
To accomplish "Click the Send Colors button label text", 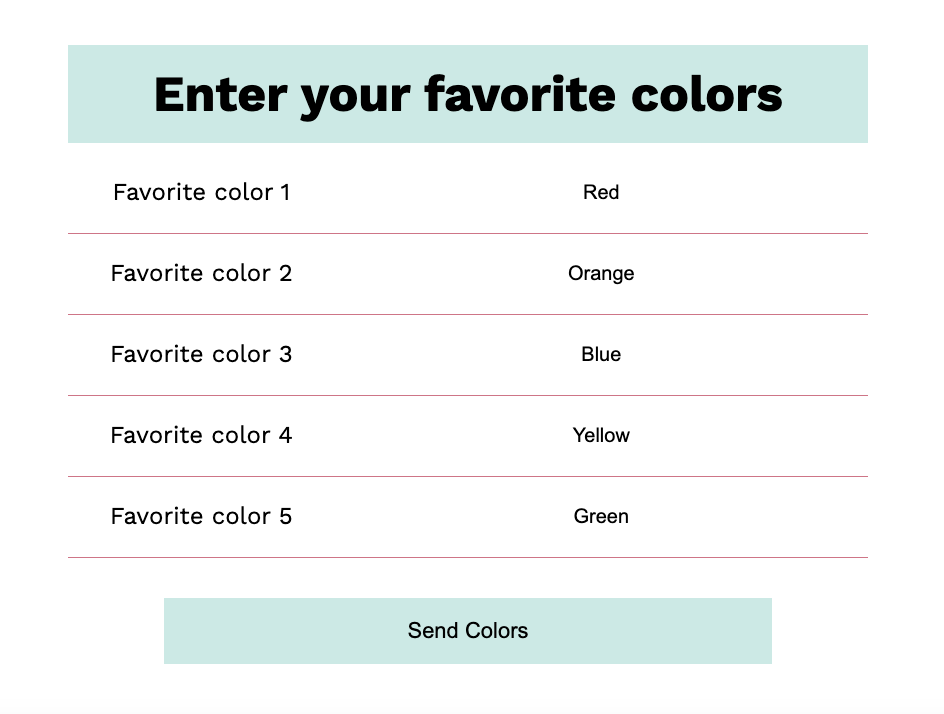I will (467, 631).
